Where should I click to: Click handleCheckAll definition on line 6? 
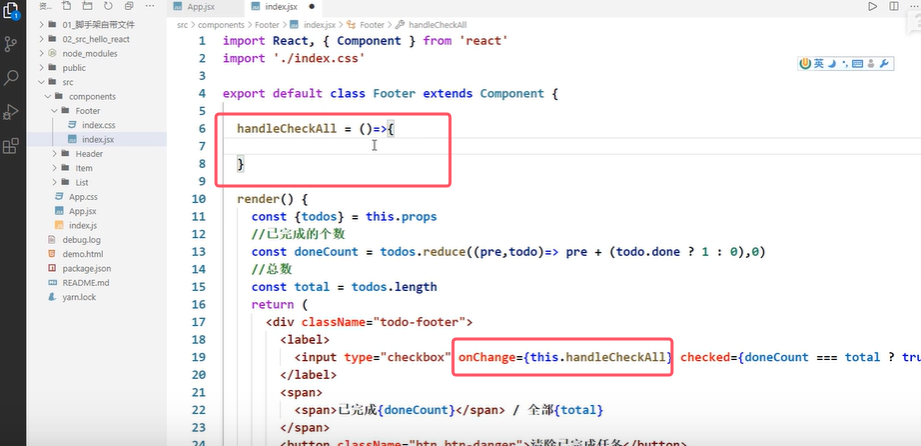click(287, 128)
